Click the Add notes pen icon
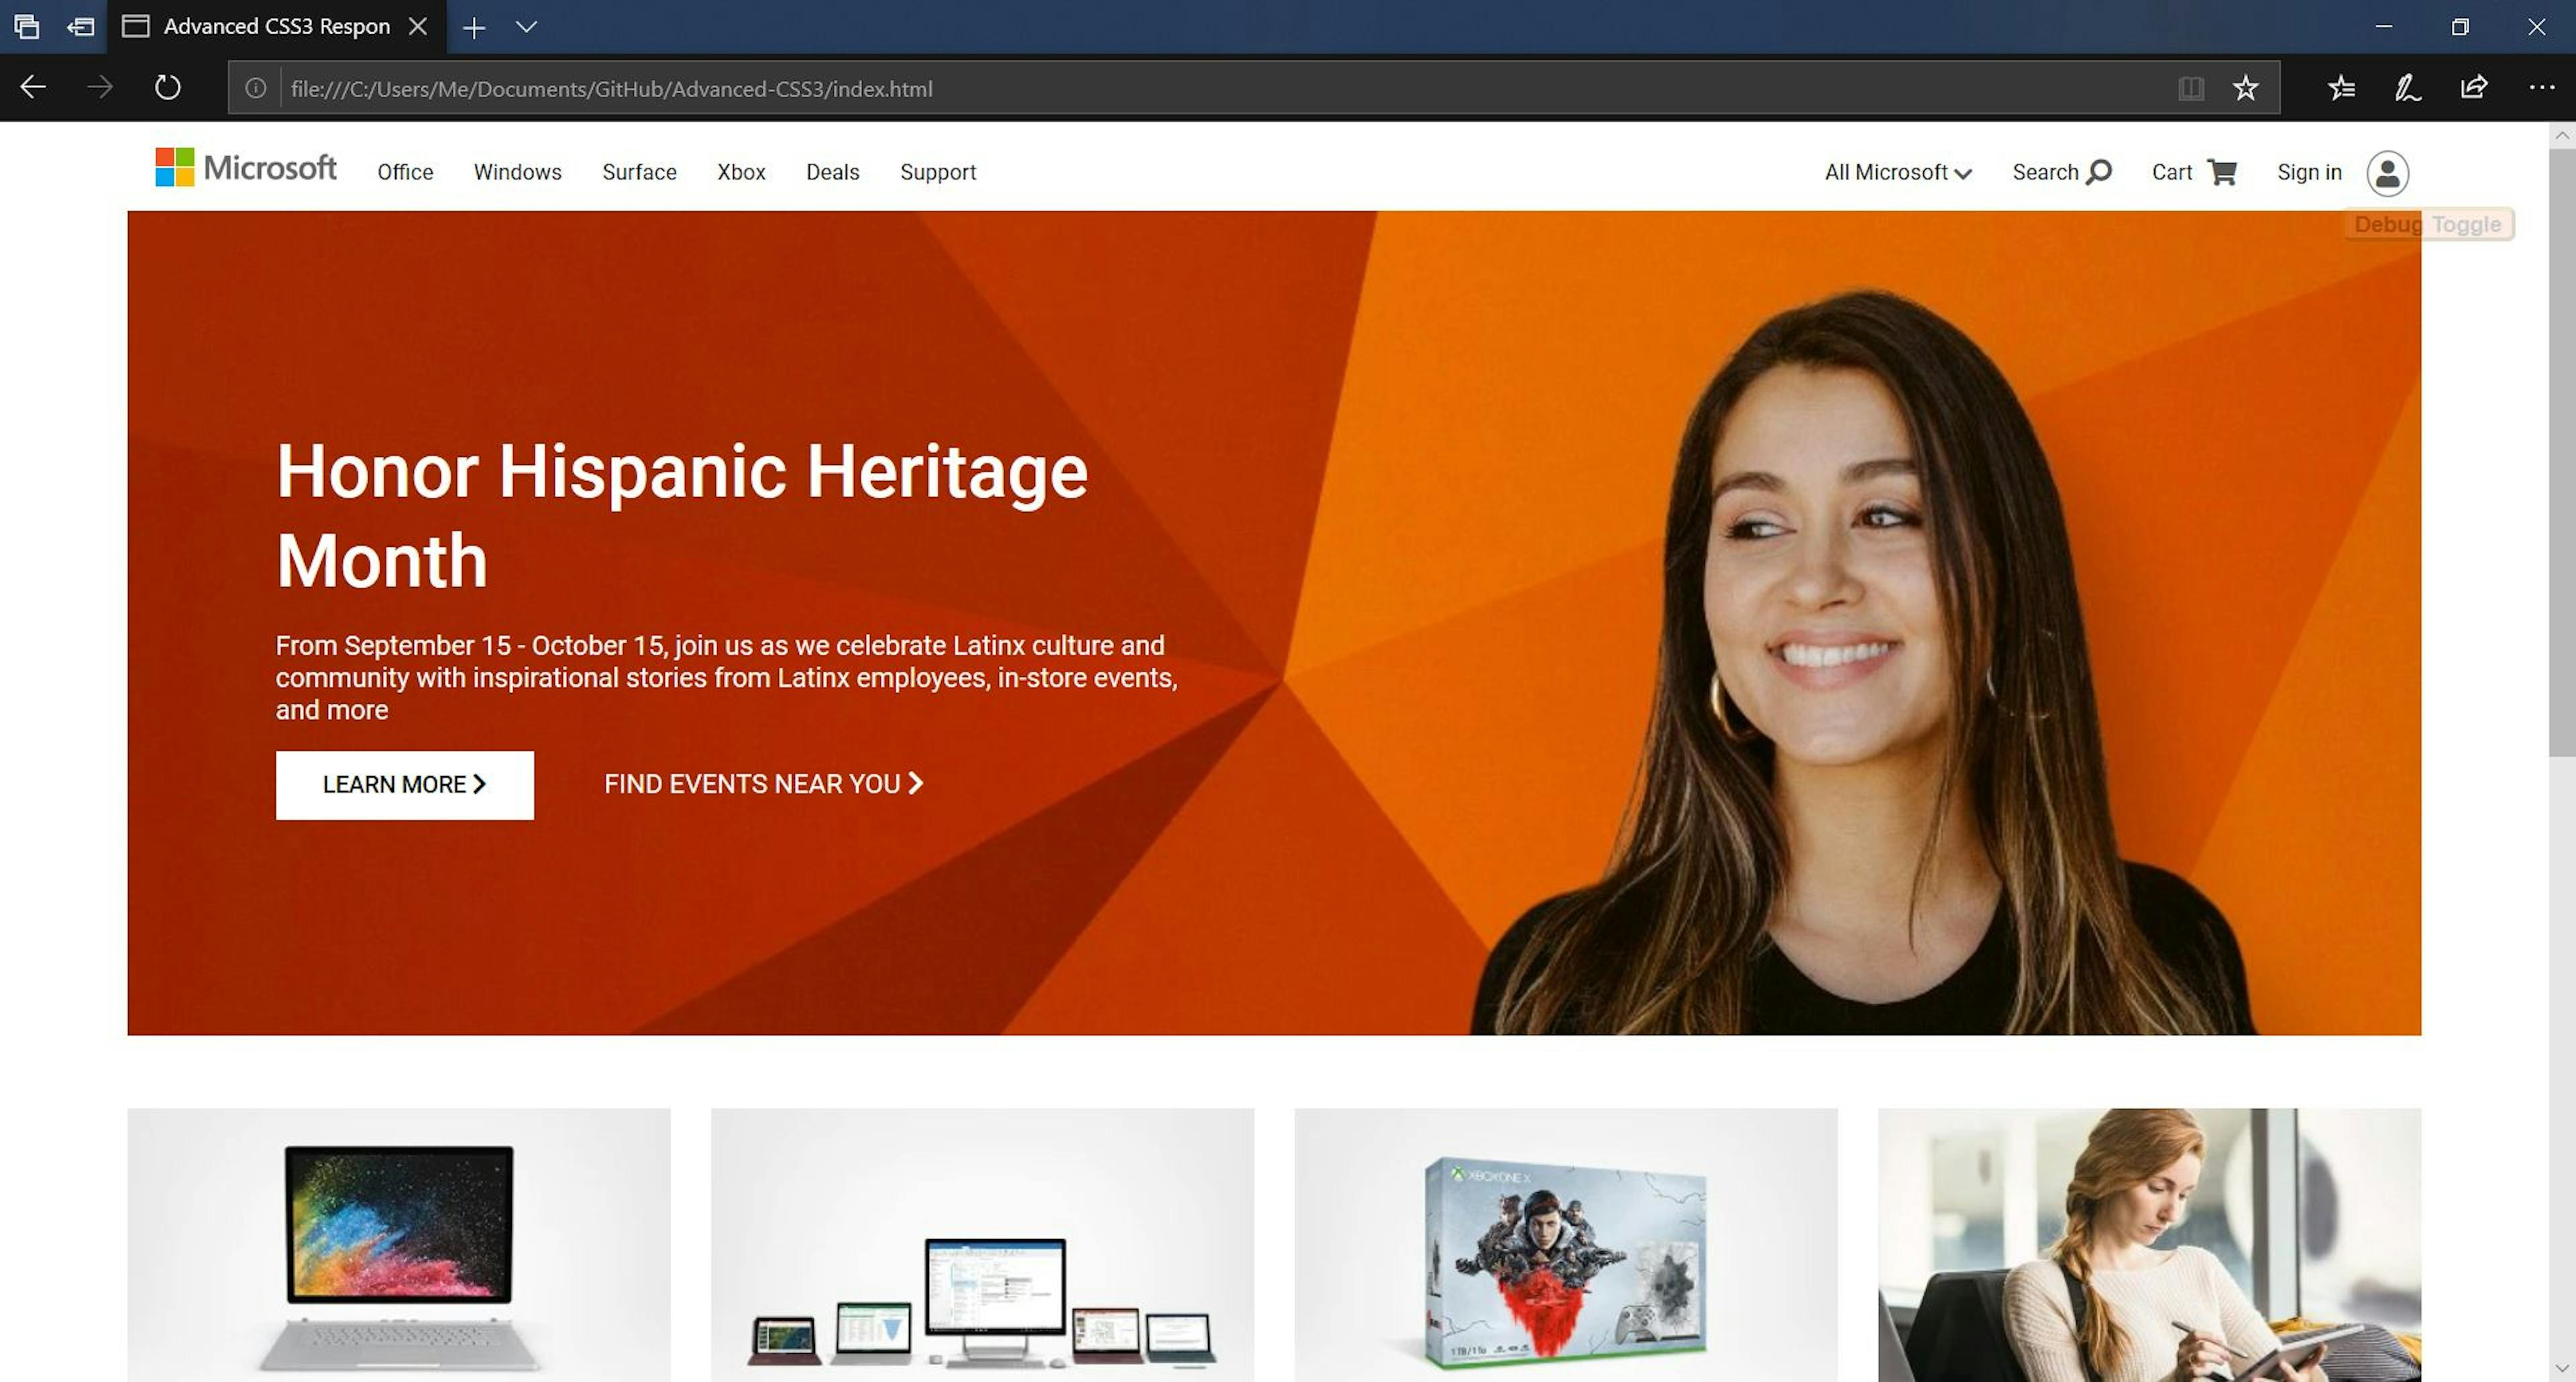Screen dimensions: 2576x1382 pos(2407,88)
